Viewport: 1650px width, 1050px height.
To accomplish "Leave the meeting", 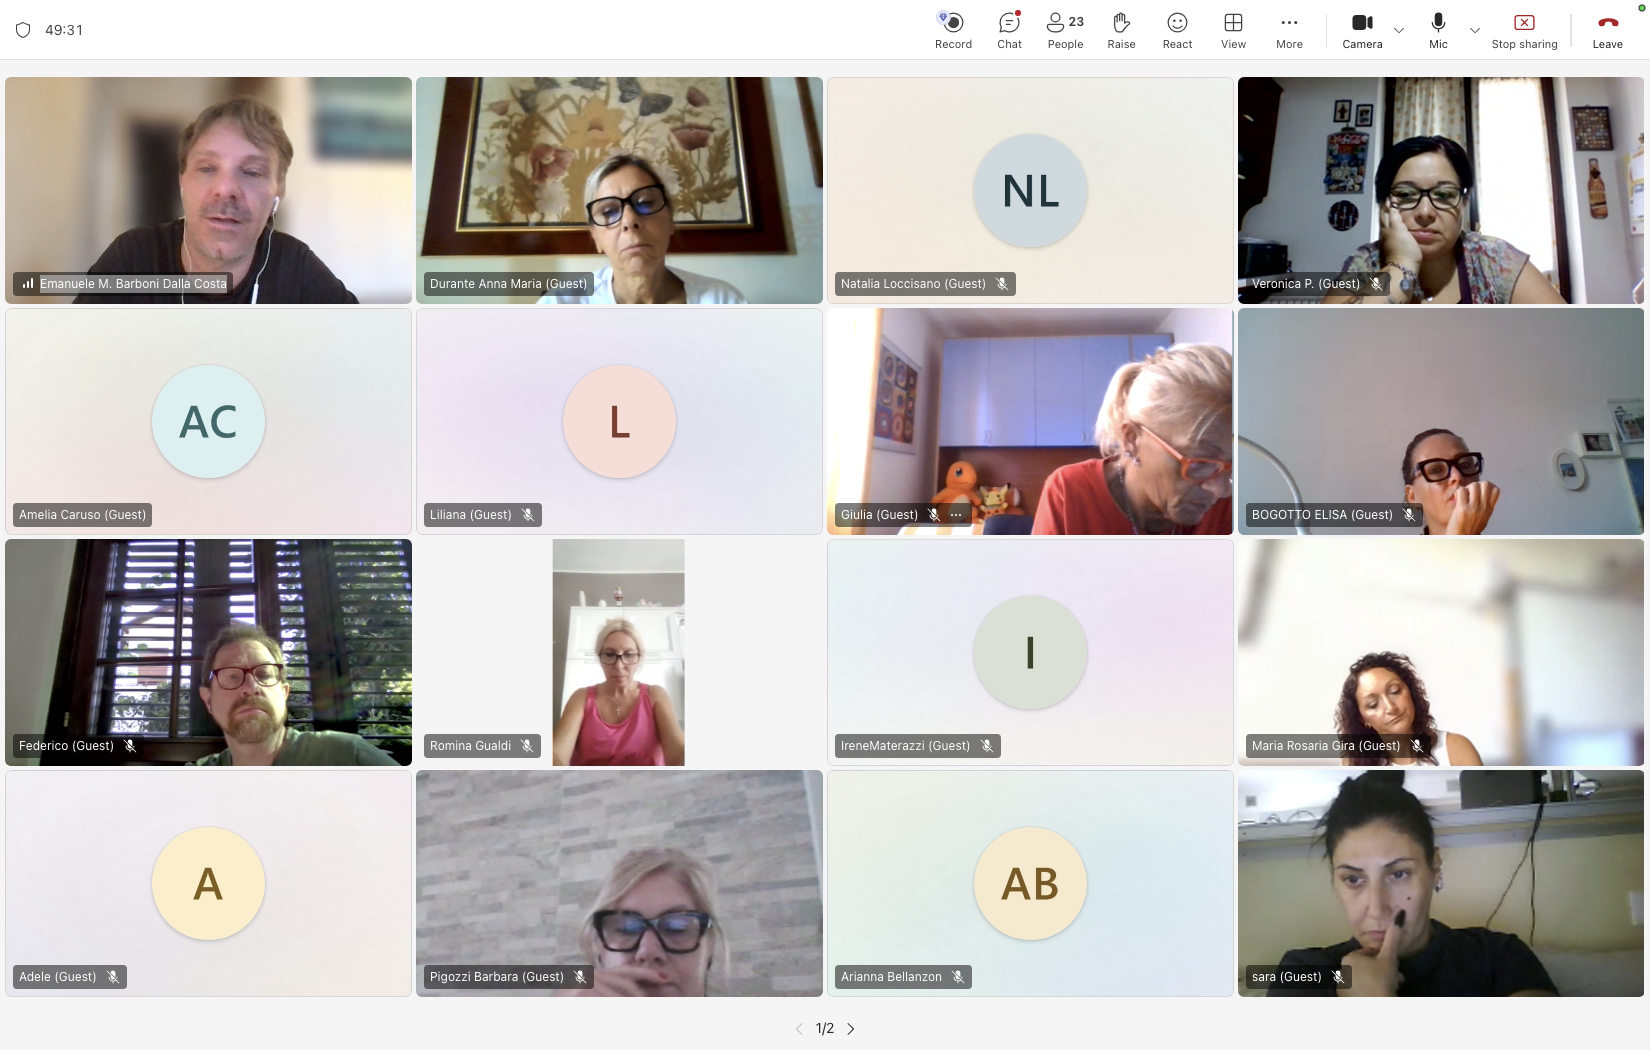I will tap(1607, 30).
